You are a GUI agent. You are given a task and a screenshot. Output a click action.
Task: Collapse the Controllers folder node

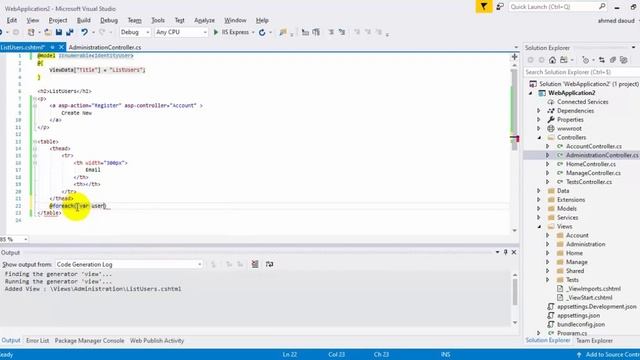click(x=539, y=138)
